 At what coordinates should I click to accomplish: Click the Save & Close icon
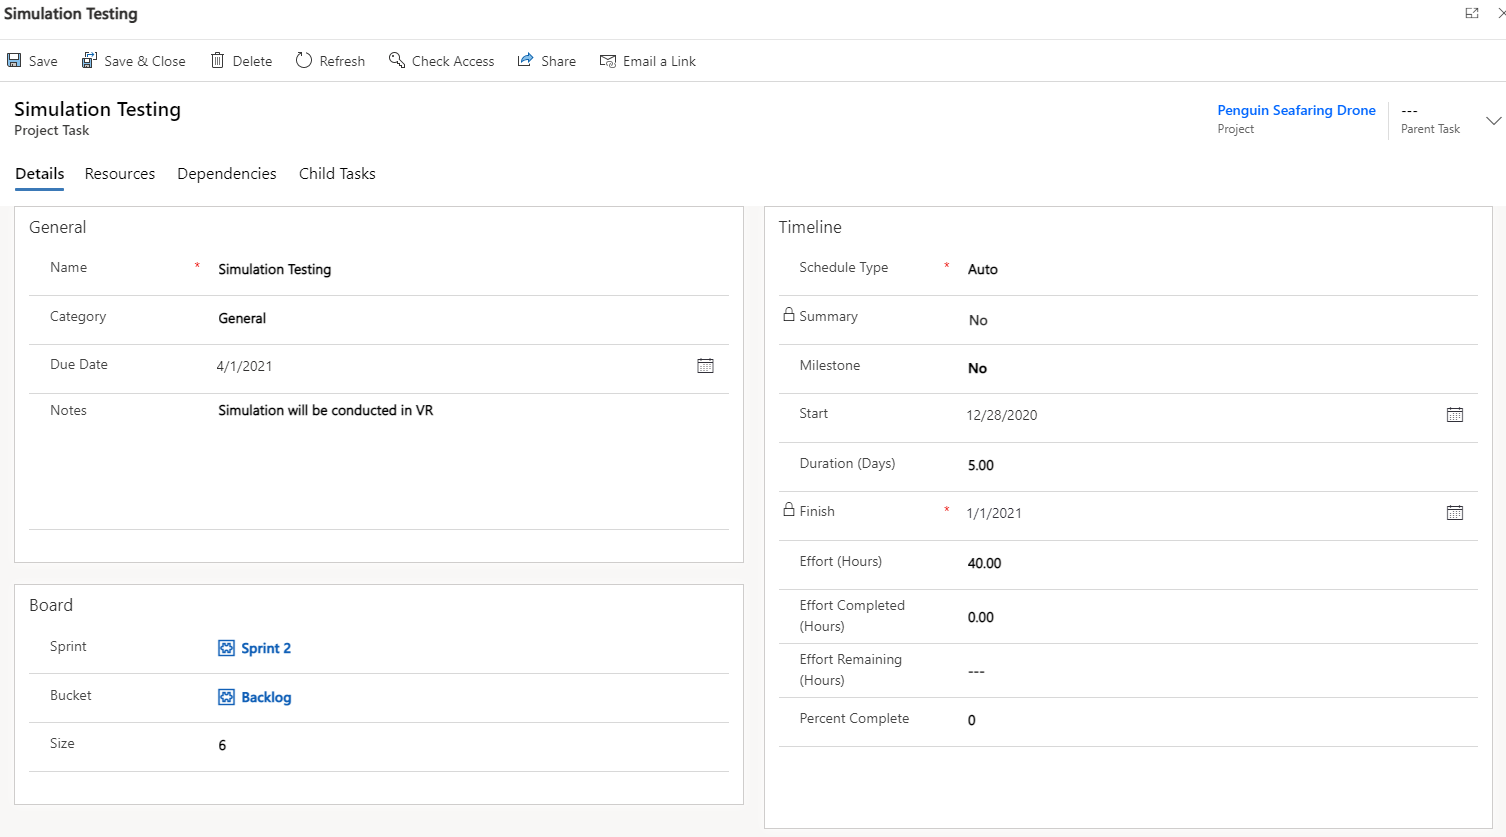point(89,61)
